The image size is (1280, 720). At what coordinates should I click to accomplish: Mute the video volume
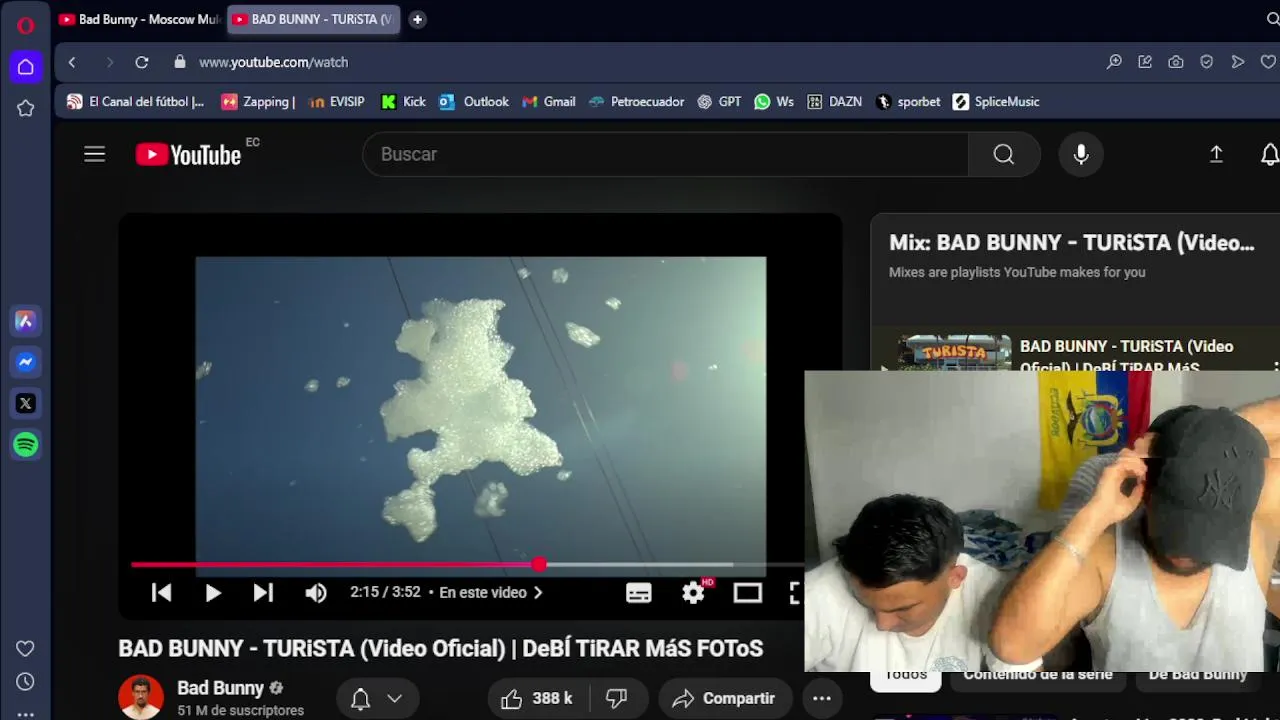point(316,593)
